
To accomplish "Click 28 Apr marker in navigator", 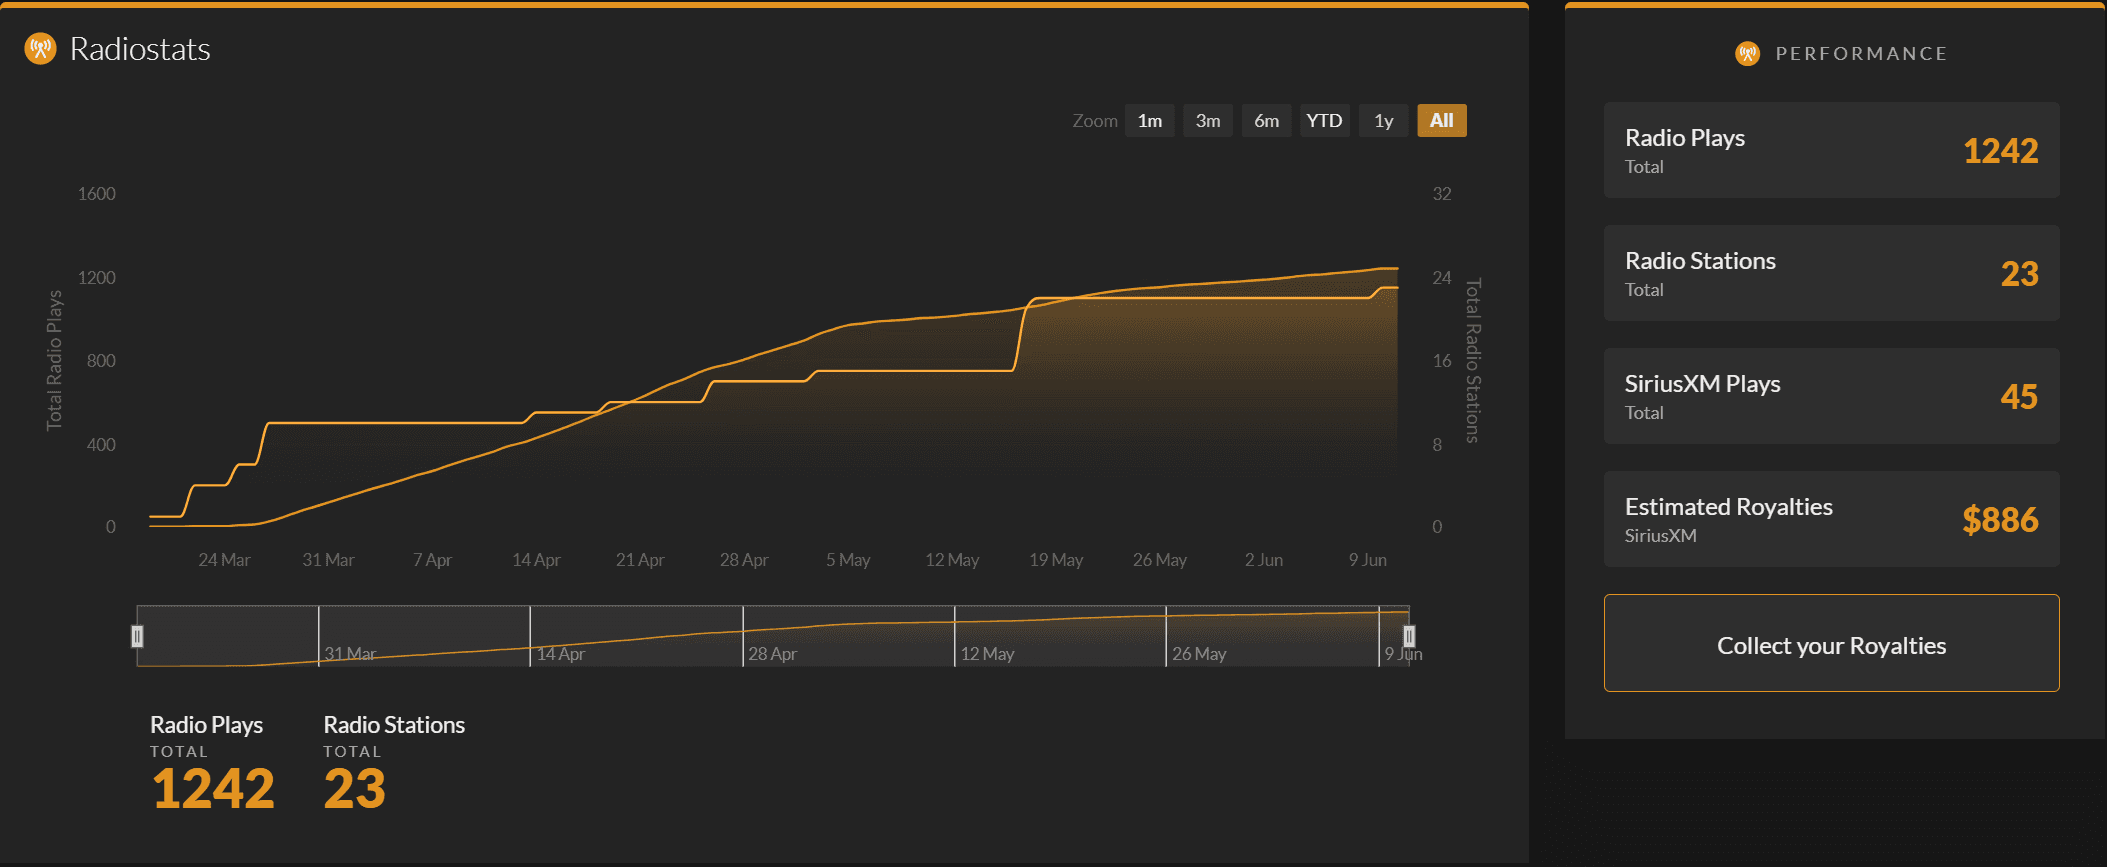I will point(772,654).
